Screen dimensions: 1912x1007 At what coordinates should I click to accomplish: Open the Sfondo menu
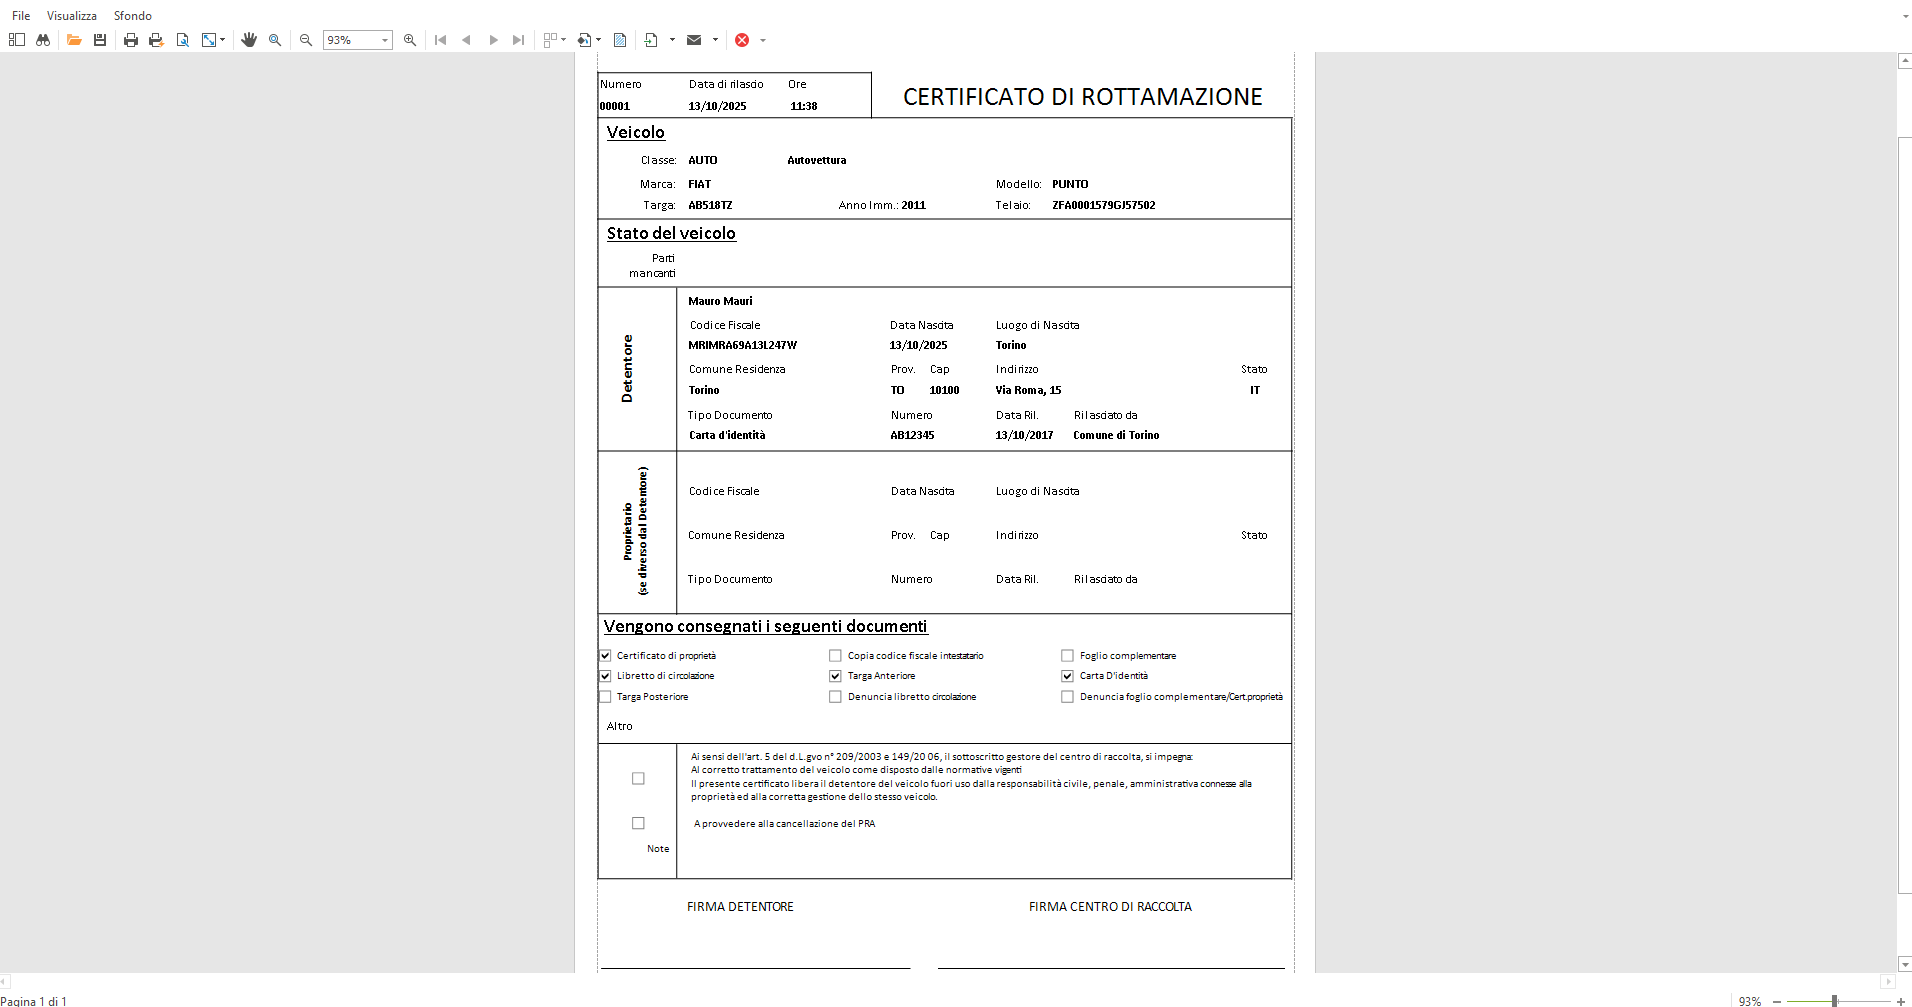pyautogui.click(x=133, y=16)
